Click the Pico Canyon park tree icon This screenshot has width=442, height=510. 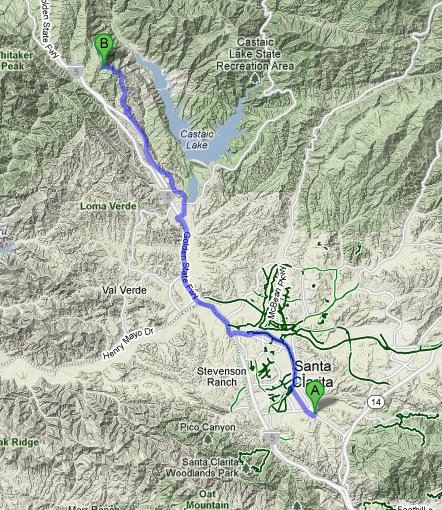(208, 438)
